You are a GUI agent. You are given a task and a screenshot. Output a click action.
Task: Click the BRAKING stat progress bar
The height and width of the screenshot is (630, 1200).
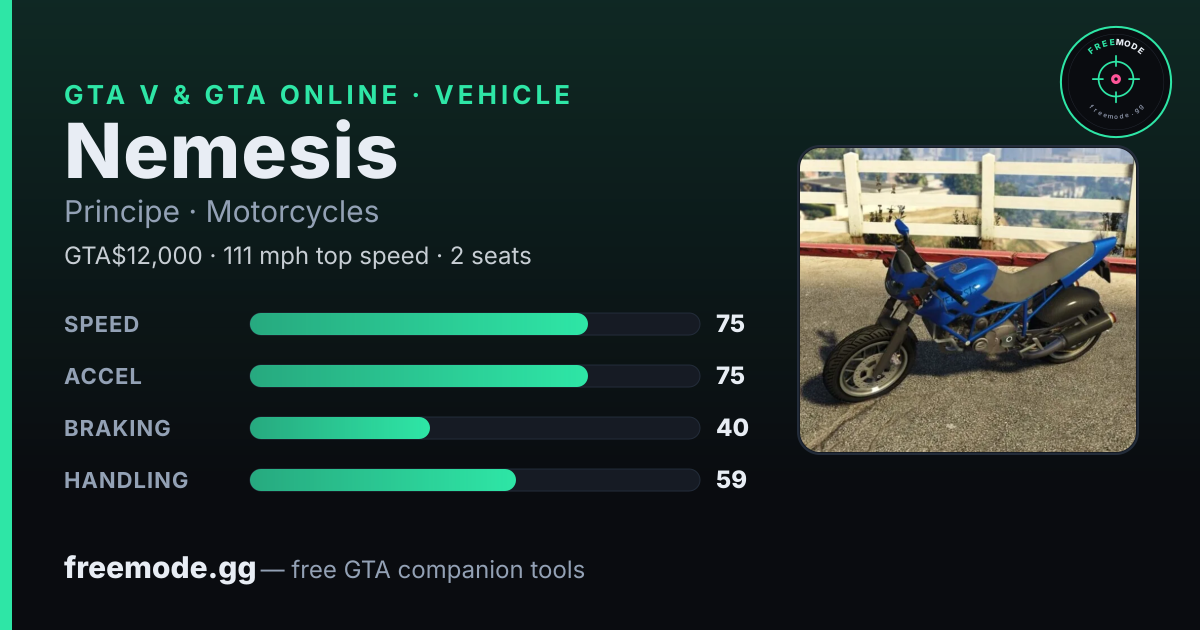click(x=474, y=428)
